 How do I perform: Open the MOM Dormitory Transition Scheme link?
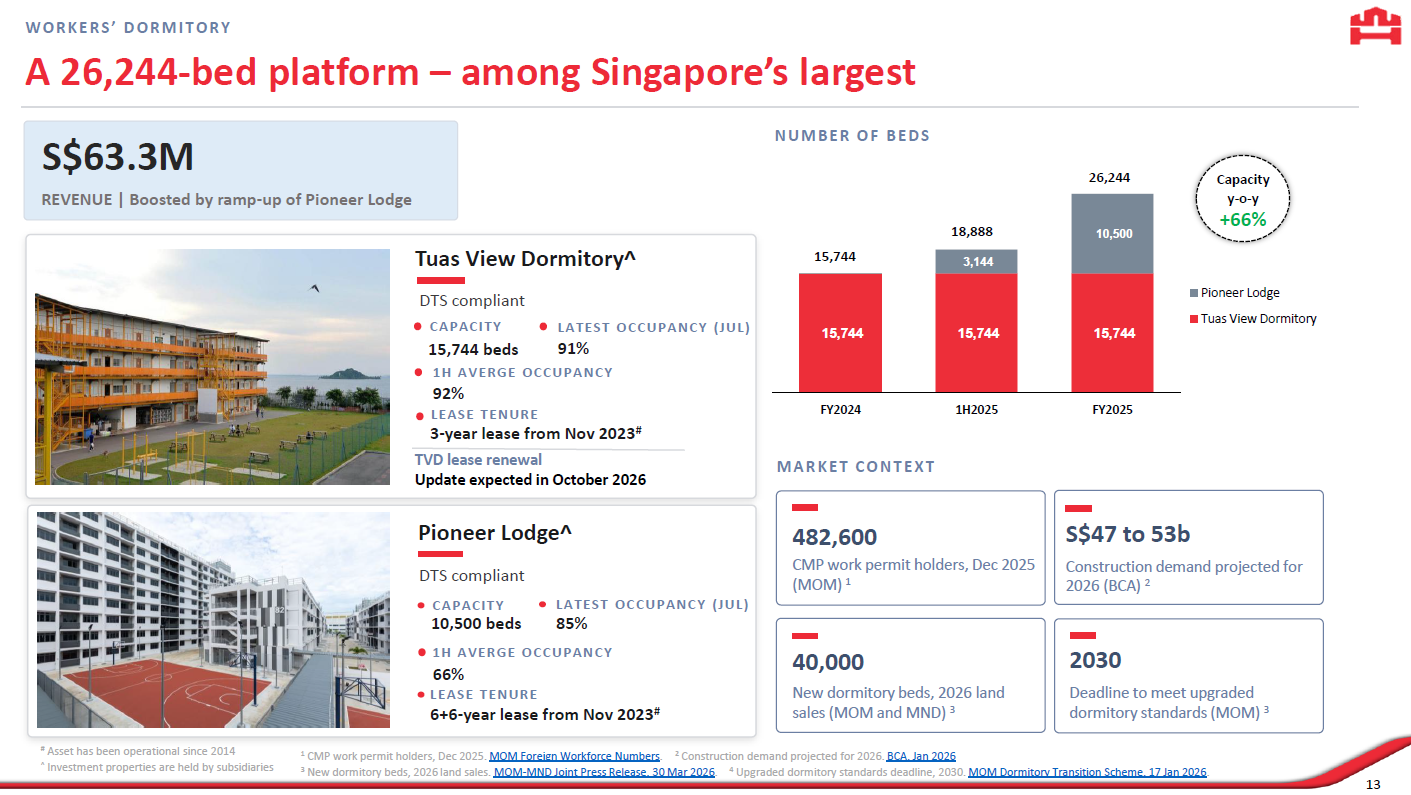[1088, 772]
